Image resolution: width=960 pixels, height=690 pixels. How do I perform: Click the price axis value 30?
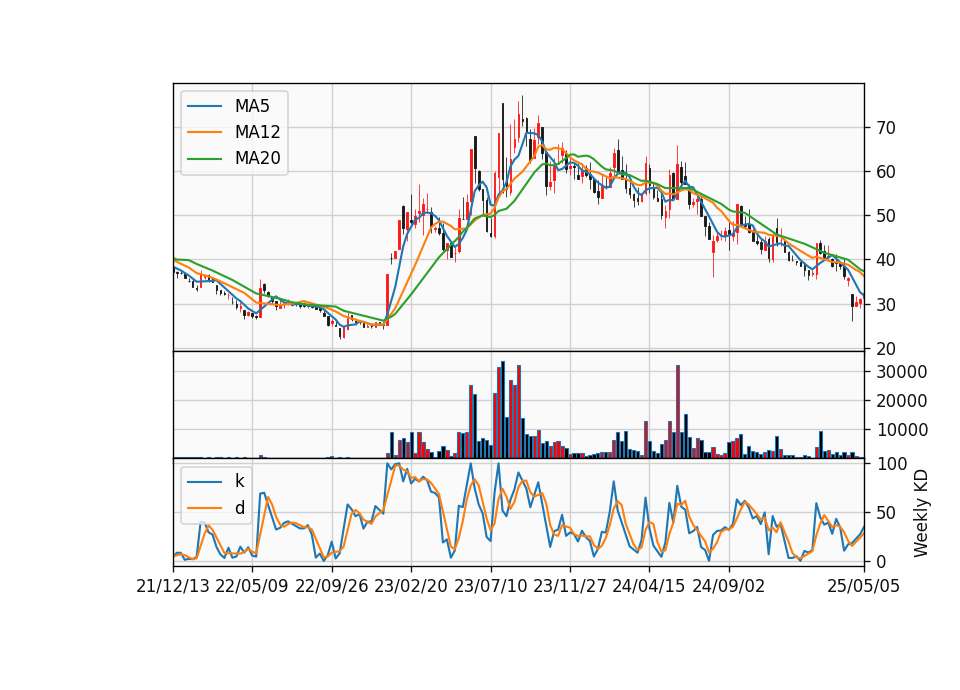pos(886,304)
